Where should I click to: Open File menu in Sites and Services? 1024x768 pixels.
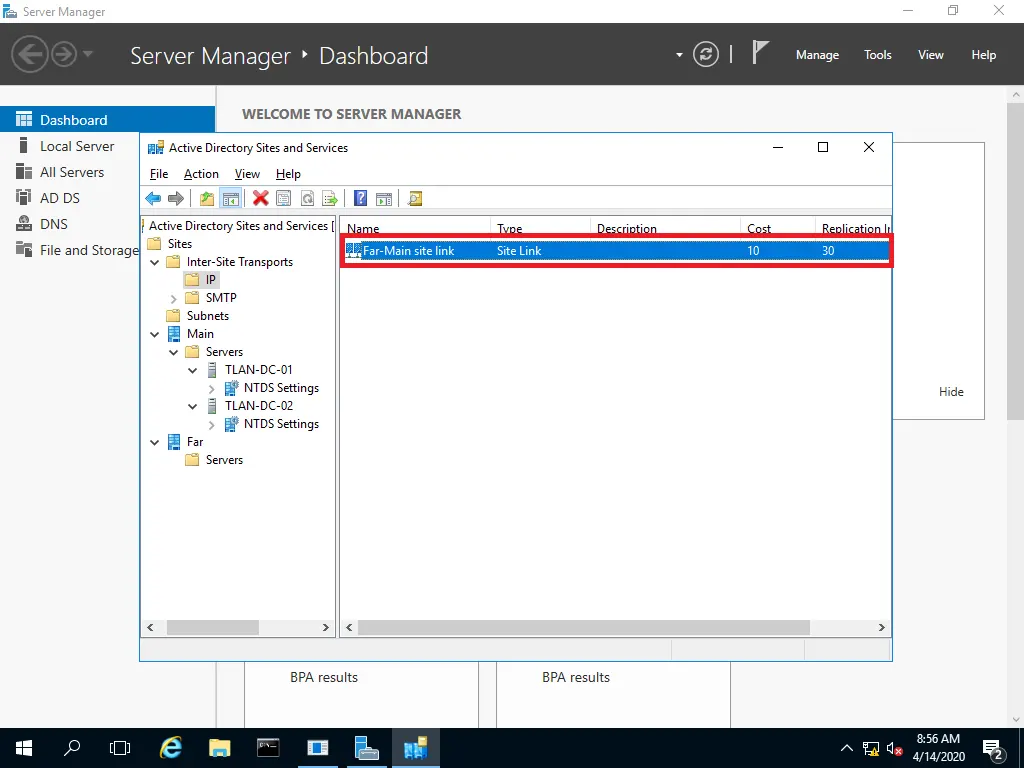click(x=159, y=174)
